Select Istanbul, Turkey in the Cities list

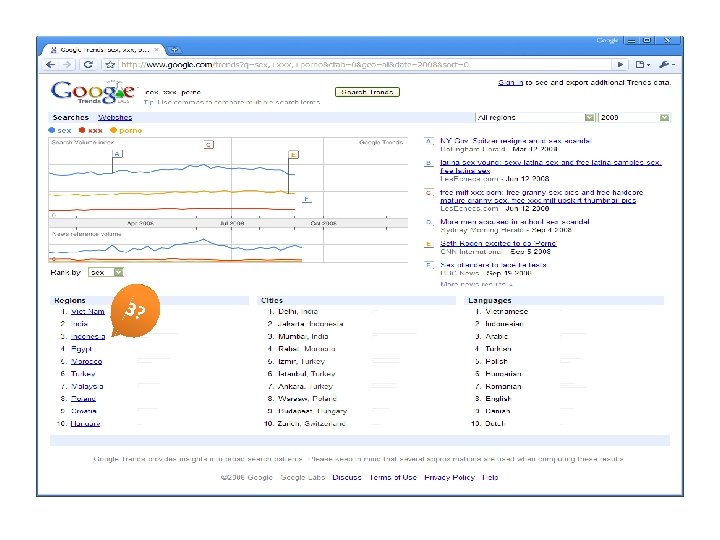tap(306, 374)
